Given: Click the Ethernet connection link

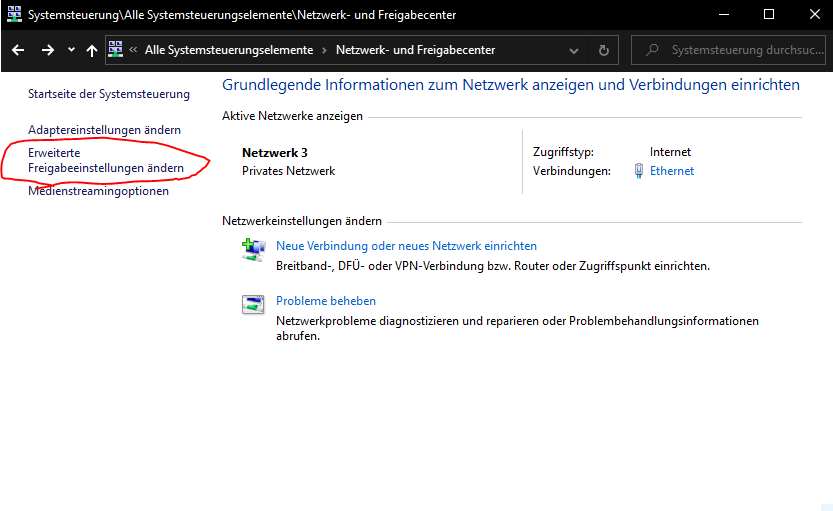Looking at the screenshot, I should [672, 171].
